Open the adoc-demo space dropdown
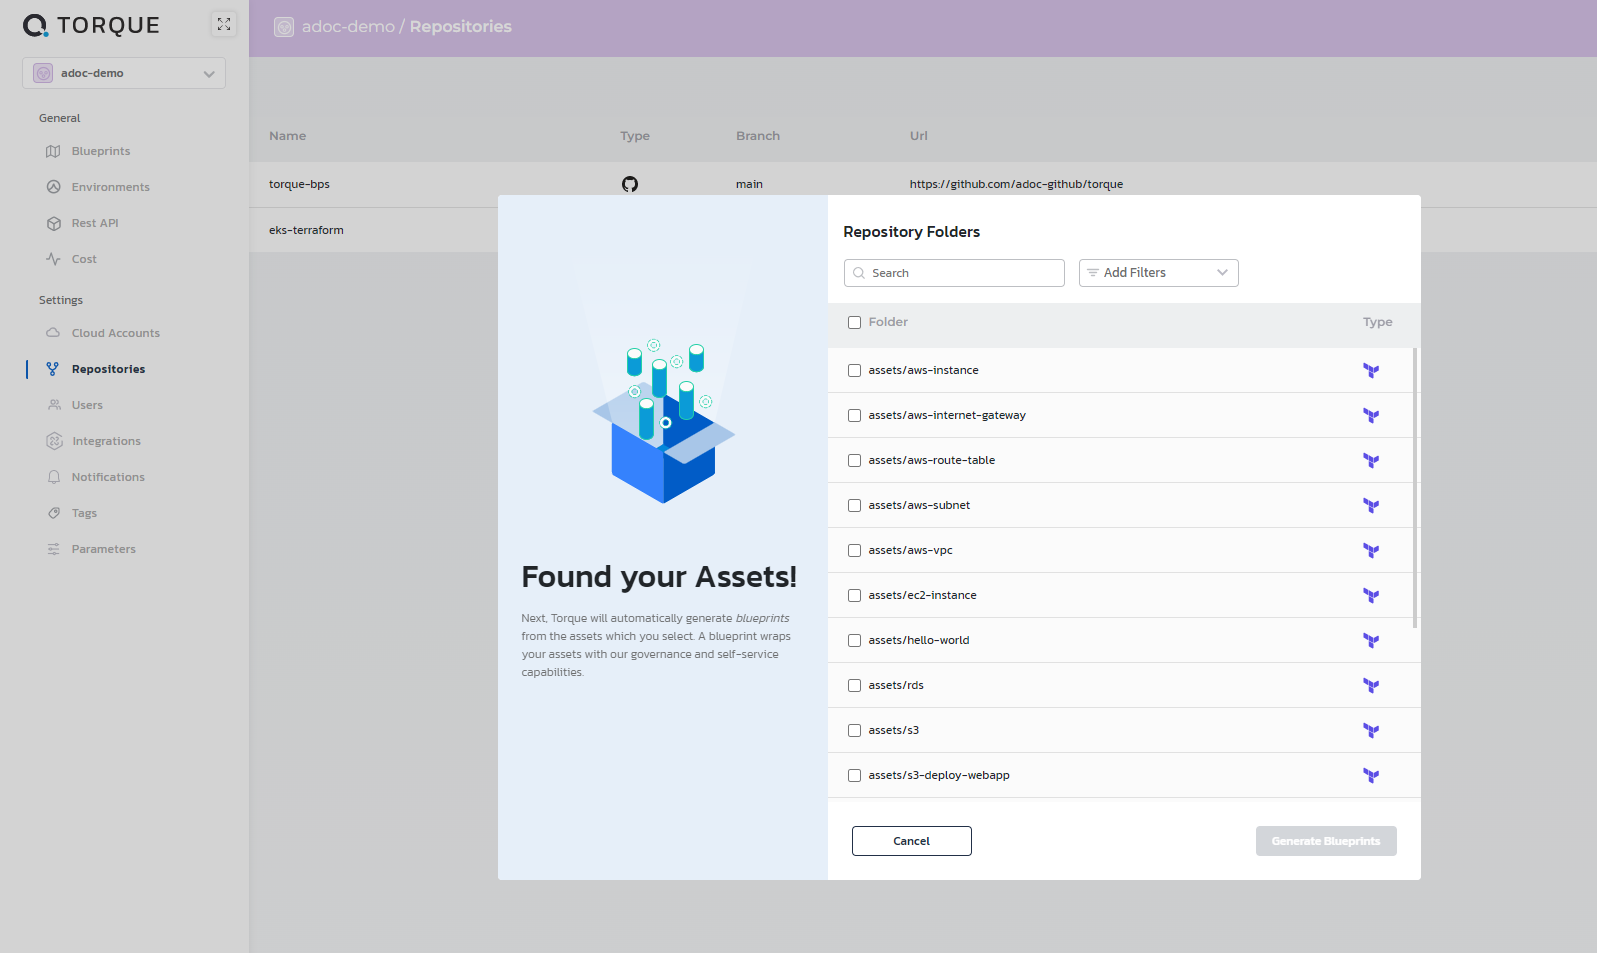Viewport: 1597px width, 953px height. (124, 73)
